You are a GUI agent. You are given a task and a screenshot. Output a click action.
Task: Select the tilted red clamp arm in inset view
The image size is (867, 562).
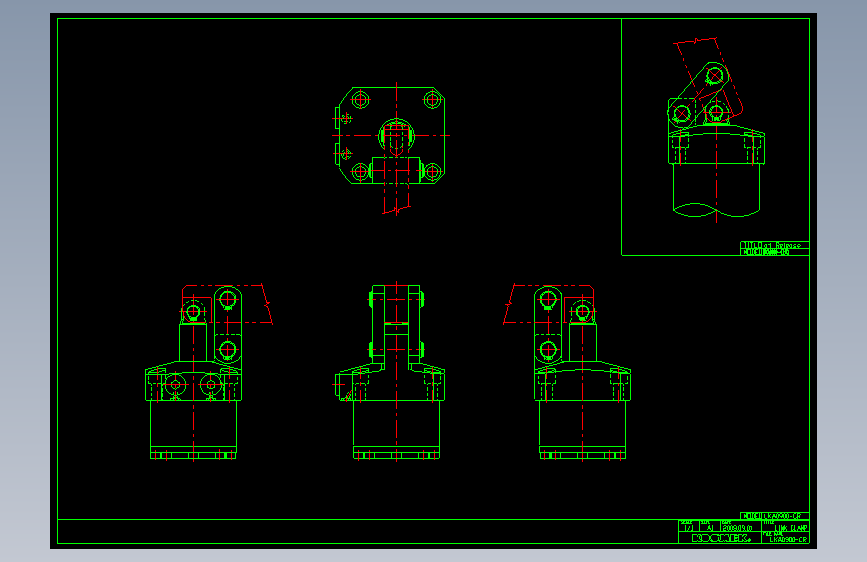(x=708, y=77)
